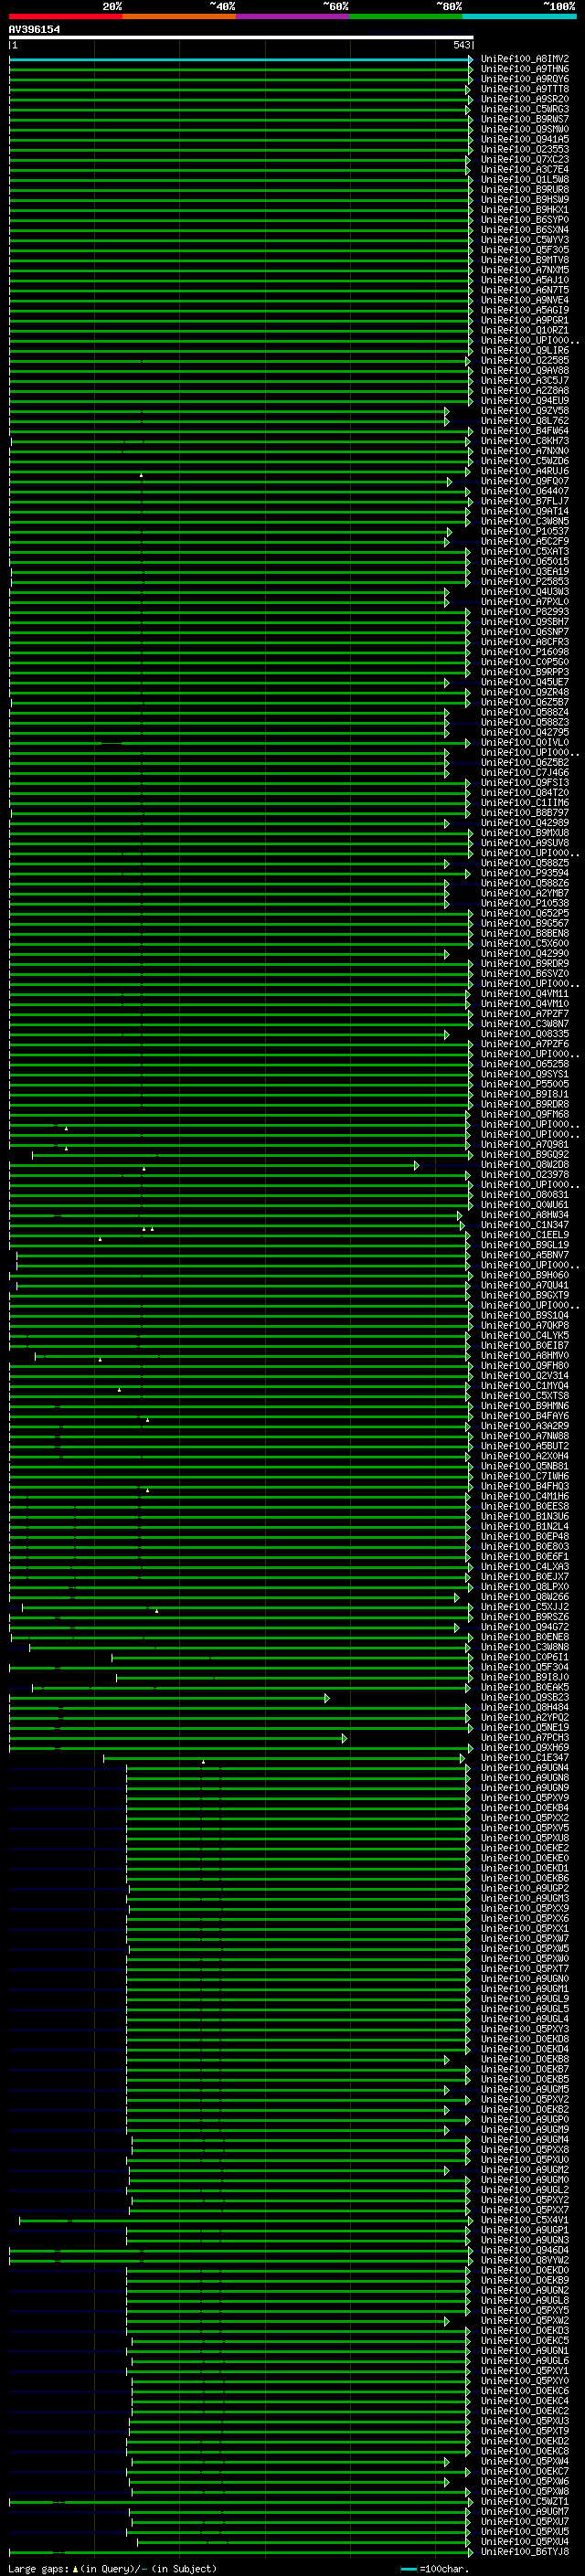585x2576 pixels.
Task: Select the UniRef100_D0EKB8 label
Action: tap(524, 2060)
